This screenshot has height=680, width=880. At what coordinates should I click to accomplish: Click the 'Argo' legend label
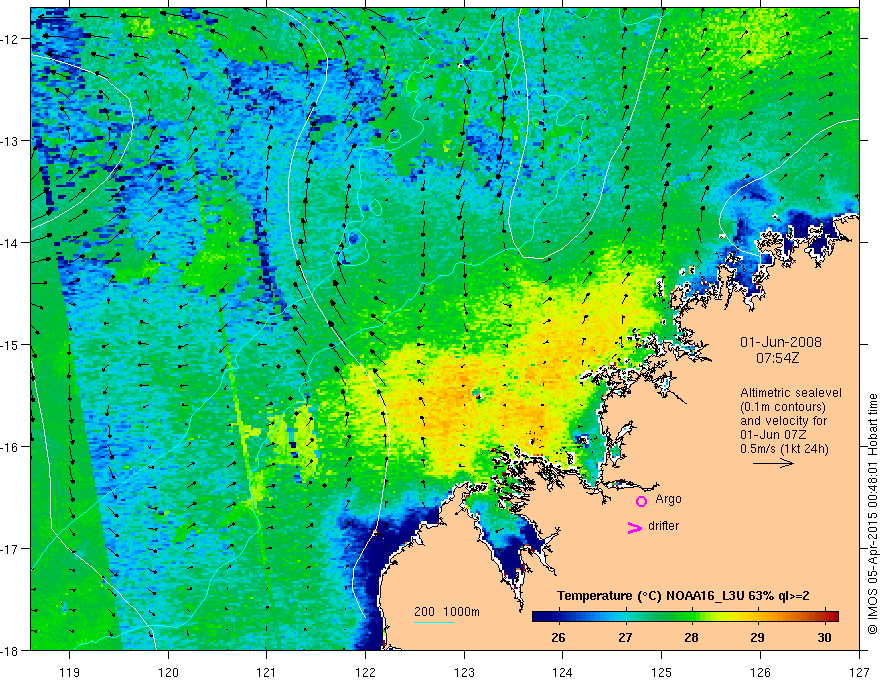668,499
